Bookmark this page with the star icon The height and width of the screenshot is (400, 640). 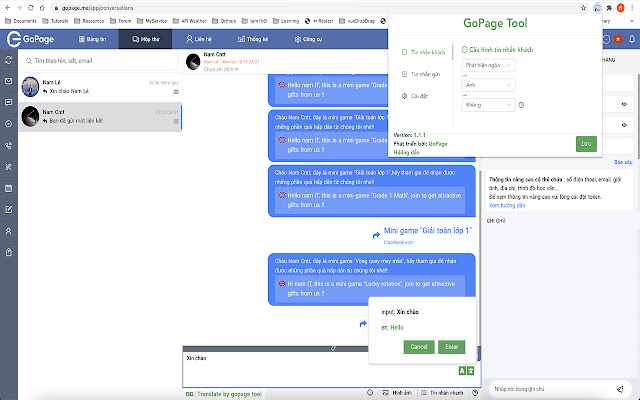point(583,8)
